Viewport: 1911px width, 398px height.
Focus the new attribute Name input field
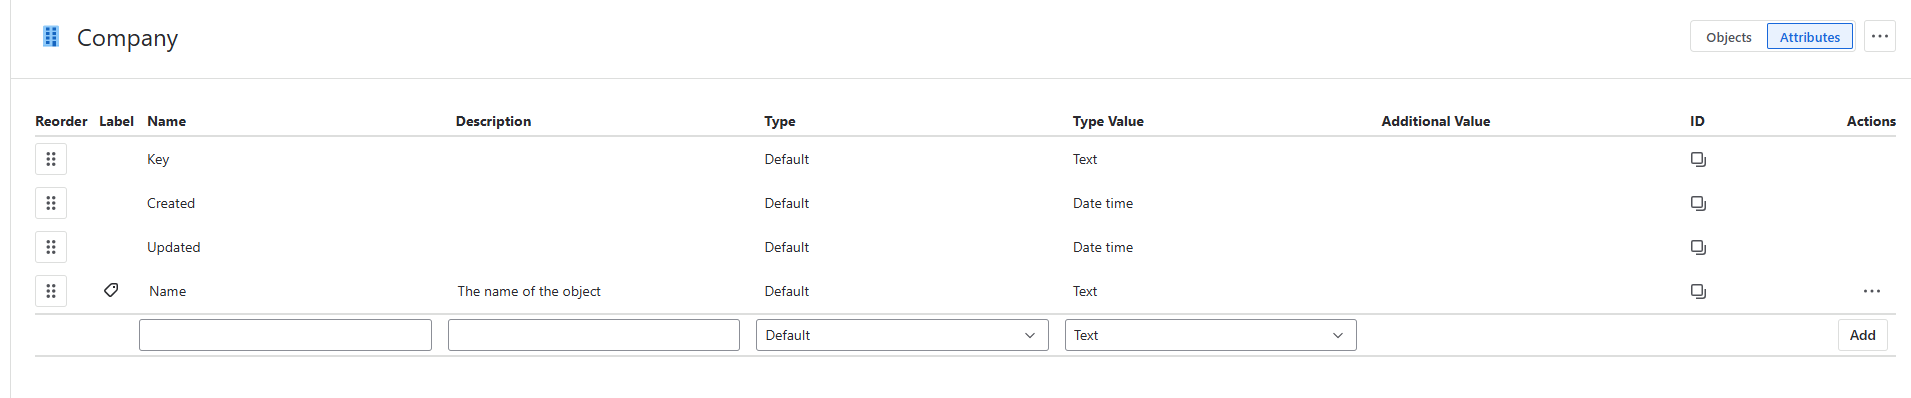pos(285,335)
